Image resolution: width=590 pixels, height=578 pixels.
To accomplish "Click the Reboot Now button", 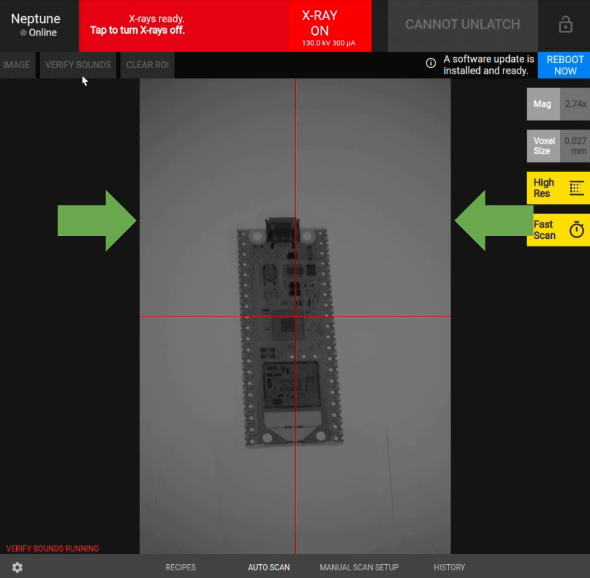I will tap(564, 65).
